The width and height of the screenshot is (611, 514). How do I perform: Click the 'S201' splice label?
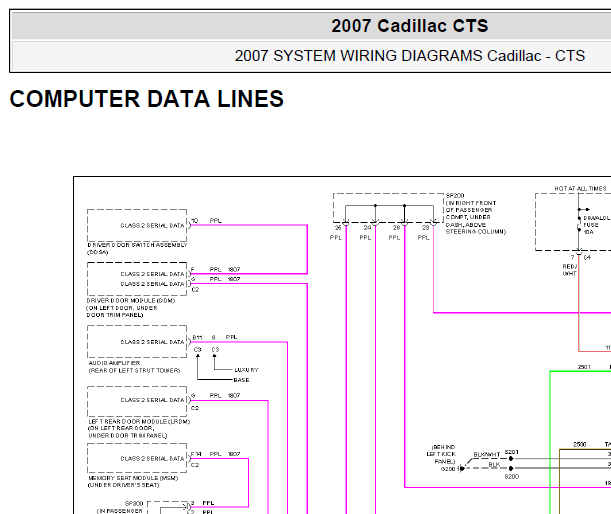click(x=512, y=452)
